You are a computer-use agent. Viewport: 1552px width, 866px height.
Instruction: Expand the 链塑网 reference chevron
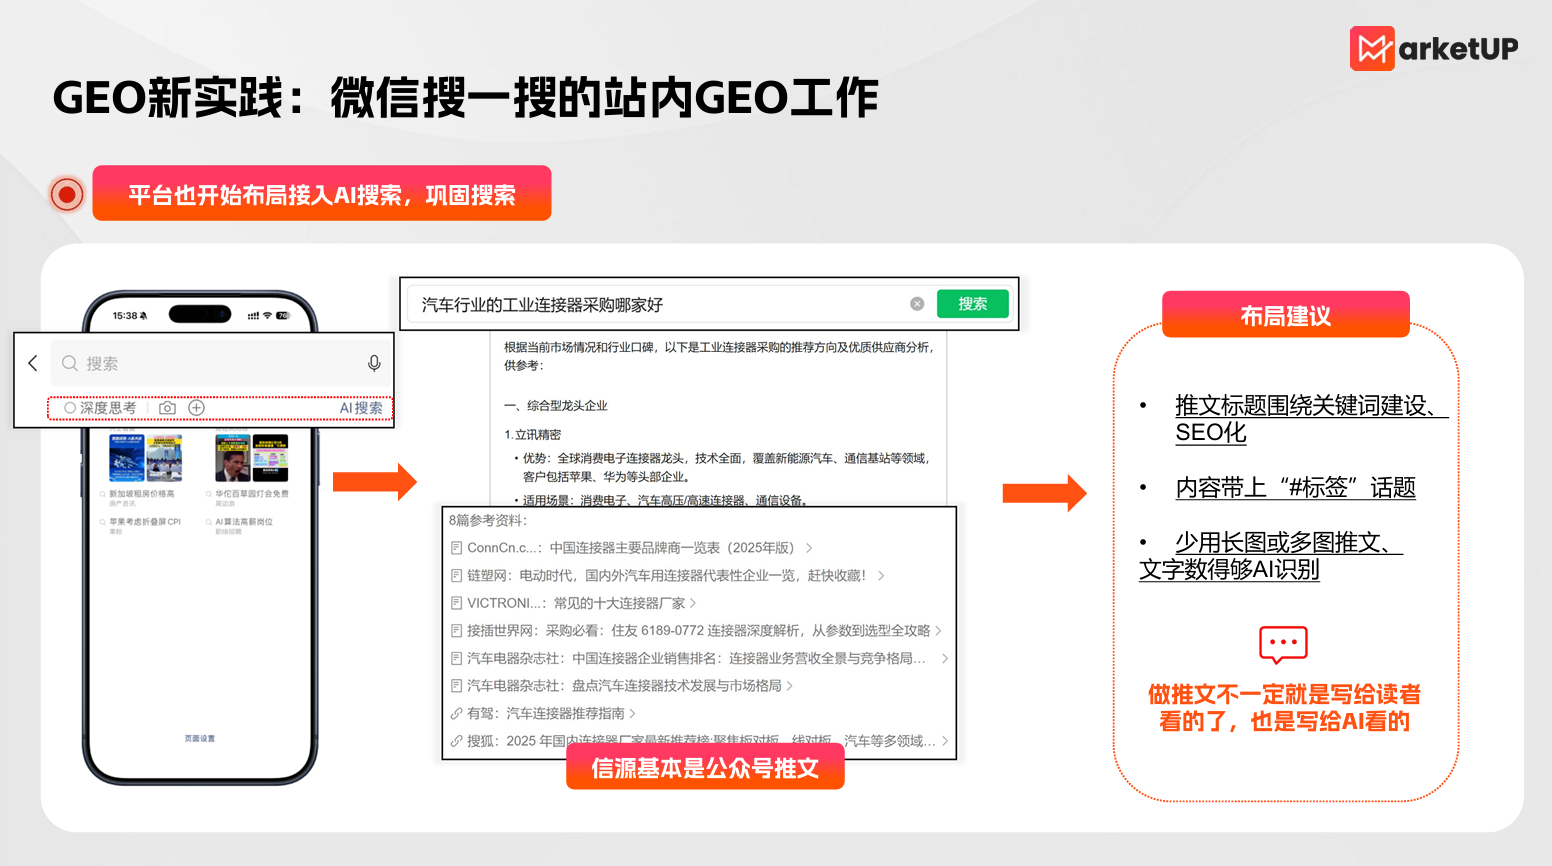tap(882, 574)
